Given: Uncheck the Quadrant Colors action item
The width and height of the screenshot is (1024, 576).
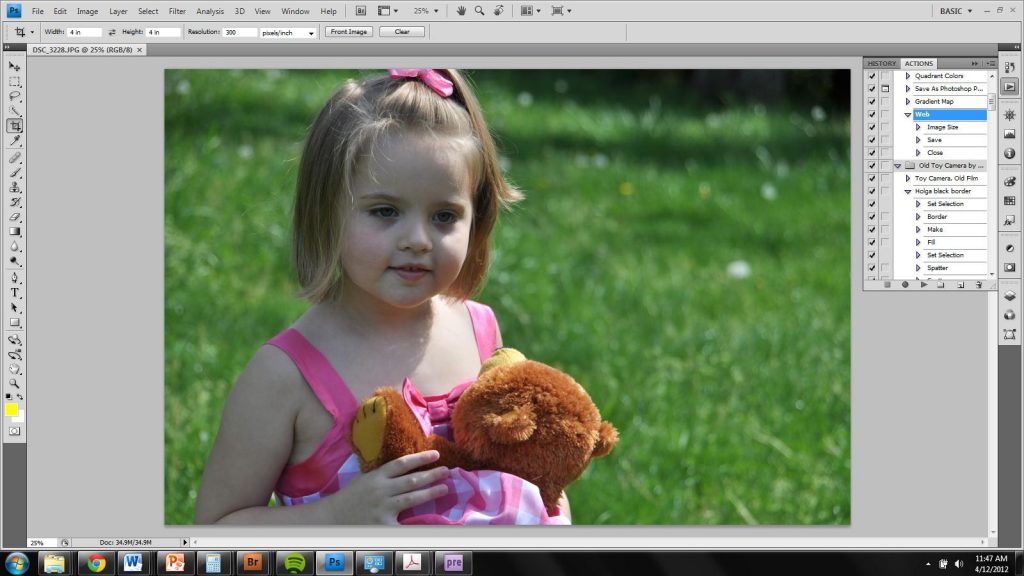Looking at the screenshot, I should (x=872, y=76).
